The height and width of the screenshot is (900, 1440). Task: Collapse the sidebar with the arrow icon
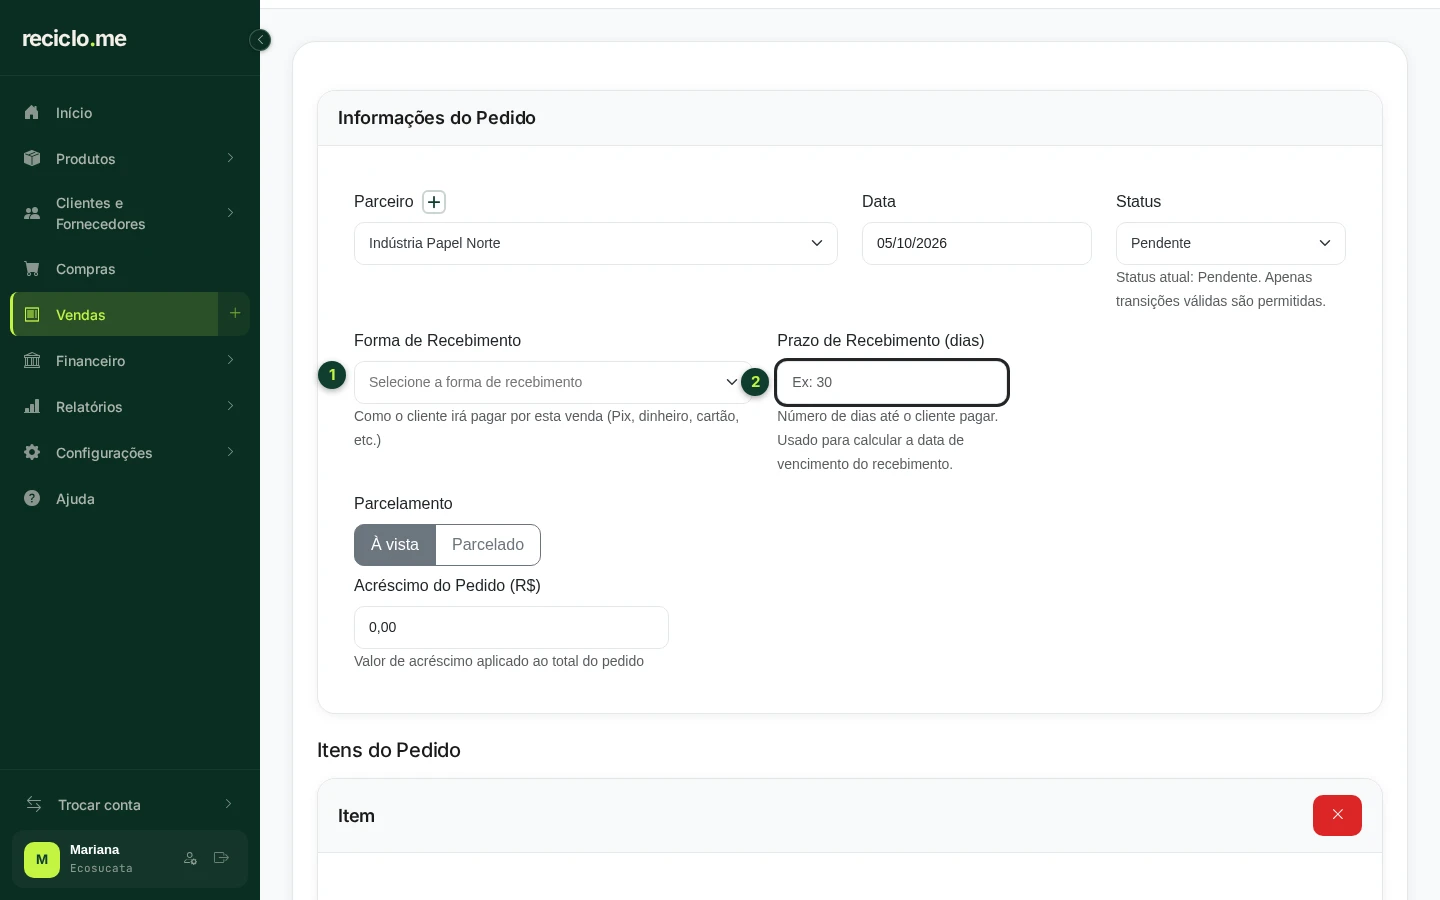tap(260, 40)
